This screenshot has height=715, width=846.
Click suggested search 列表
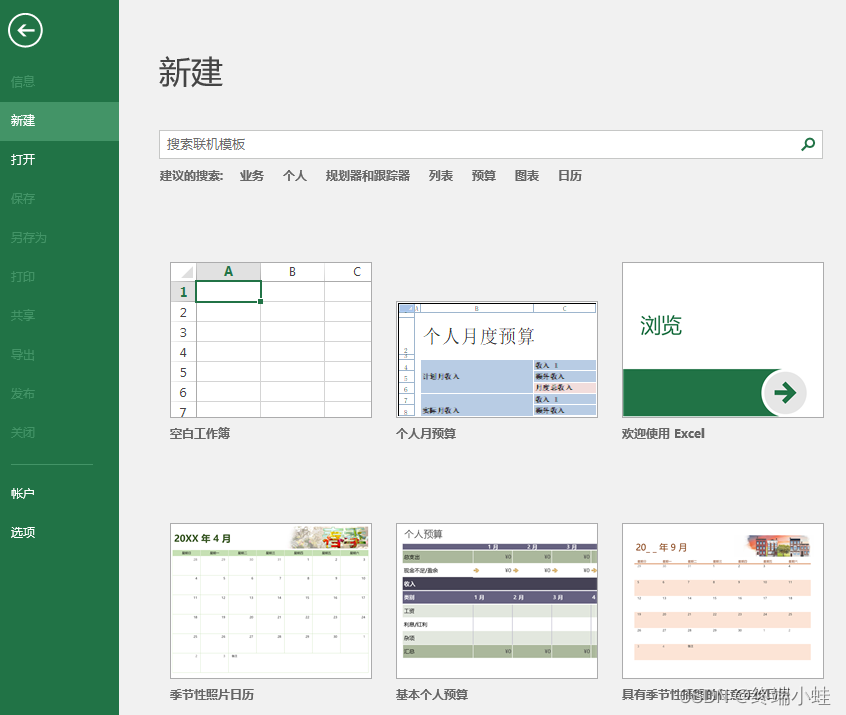(x=441, y=176)
